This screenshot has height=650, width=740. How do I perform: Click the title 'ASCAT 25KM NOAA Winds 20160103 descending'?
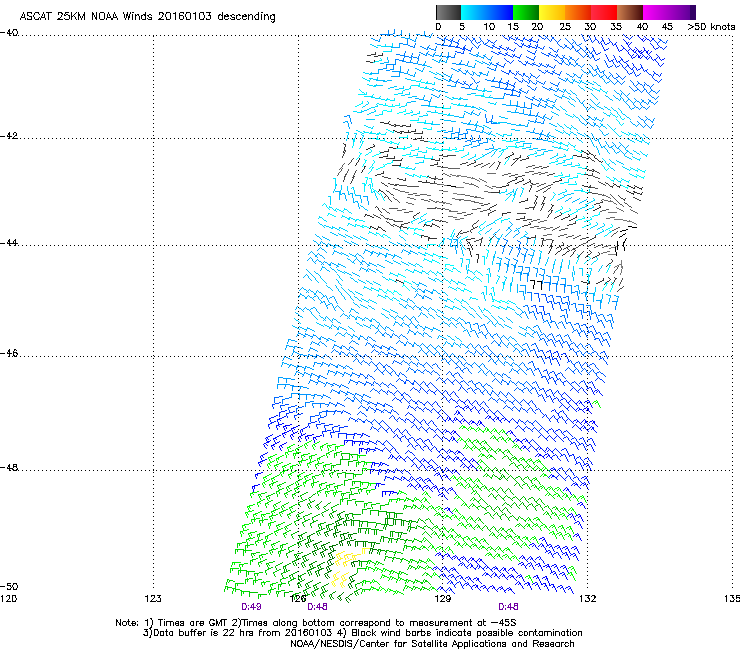click(x=147, y=16)
